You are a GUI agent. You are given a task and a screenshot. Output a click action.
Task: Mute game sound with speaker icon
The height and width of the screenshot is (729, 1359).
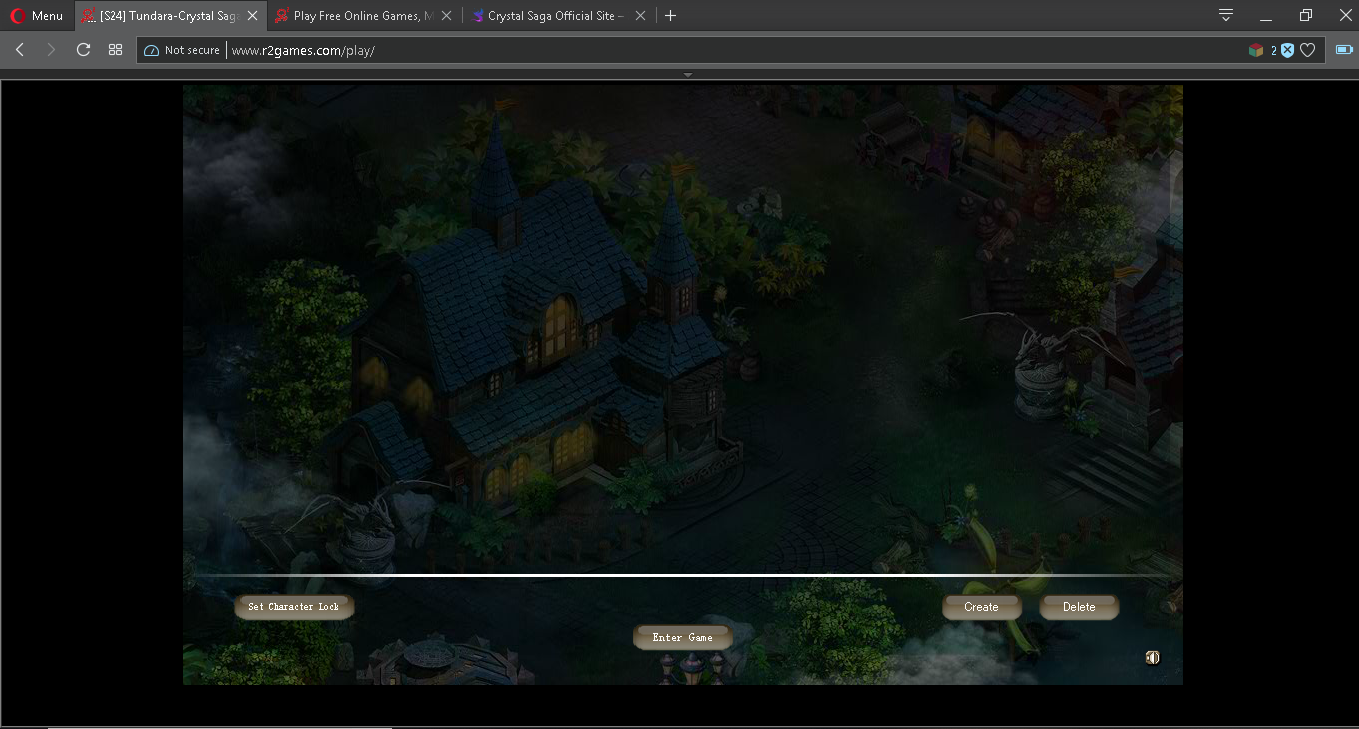point(1152,657)
